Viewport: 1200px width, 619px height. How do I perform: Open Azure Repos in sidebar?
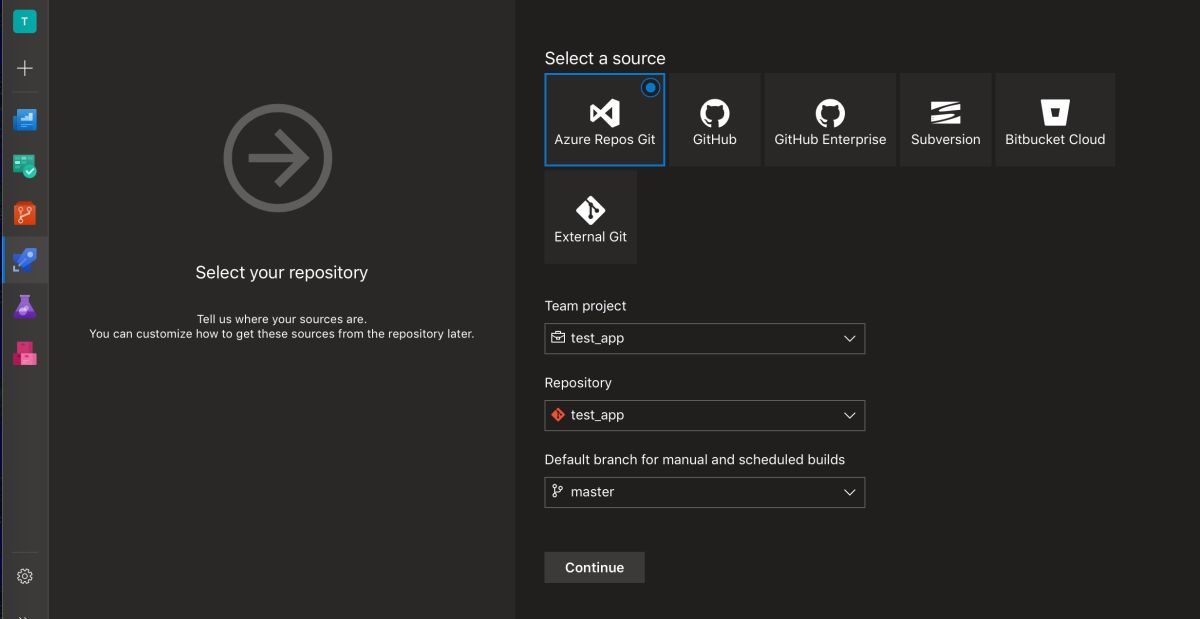[x=25, y=213]
